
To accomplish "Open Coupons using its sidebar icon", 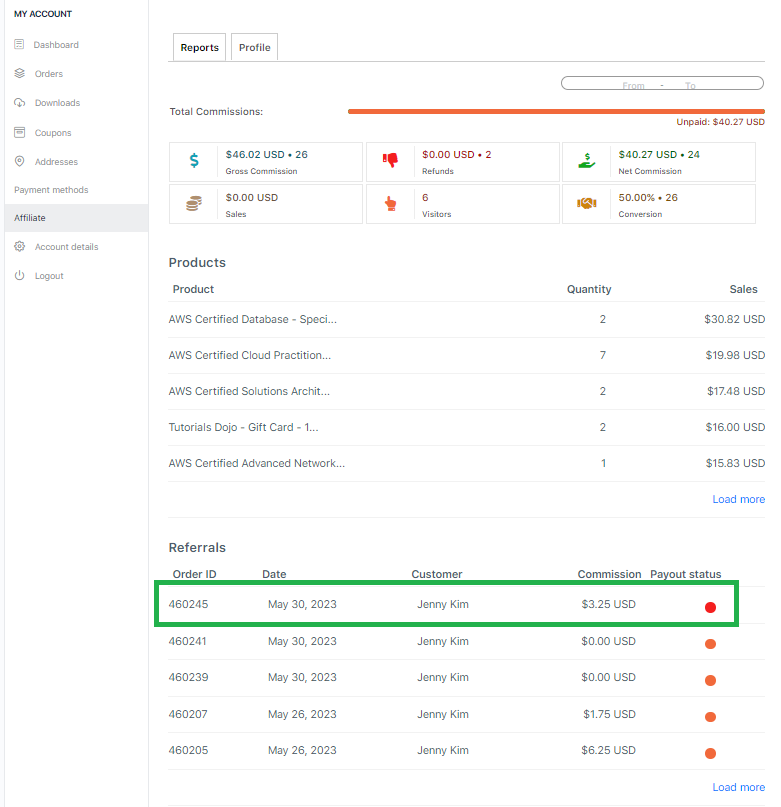I will [18, 131].
